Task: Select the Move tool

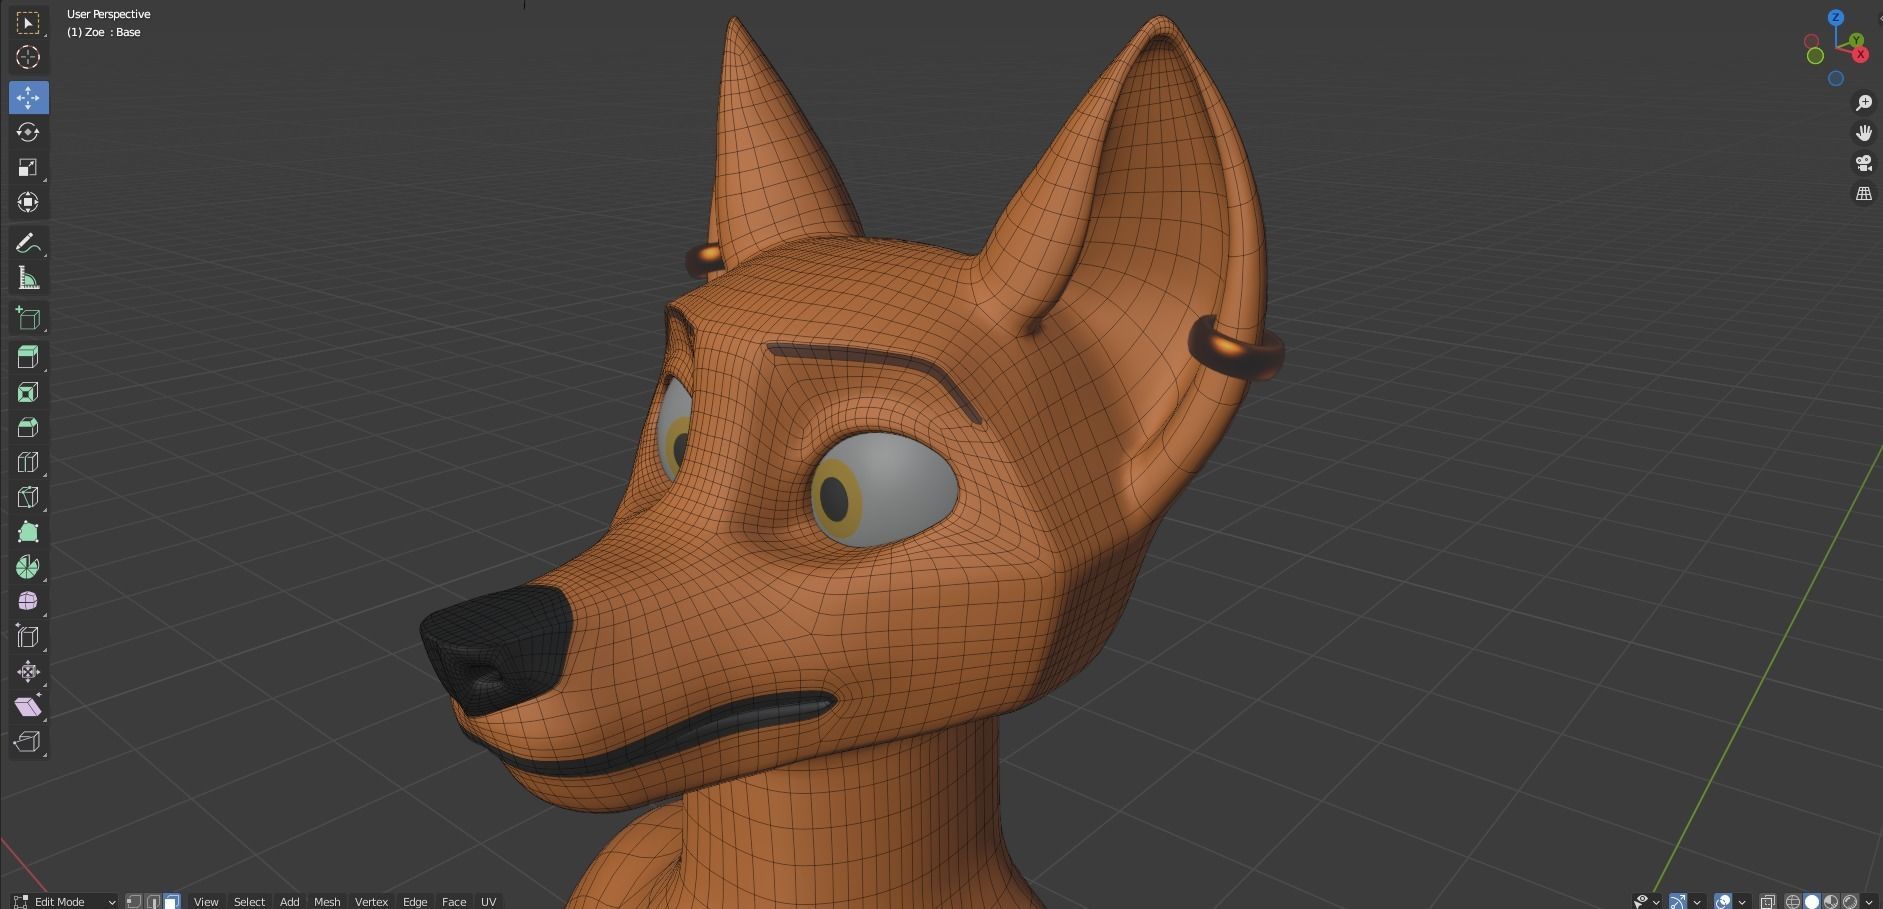Action: (28, 97)
